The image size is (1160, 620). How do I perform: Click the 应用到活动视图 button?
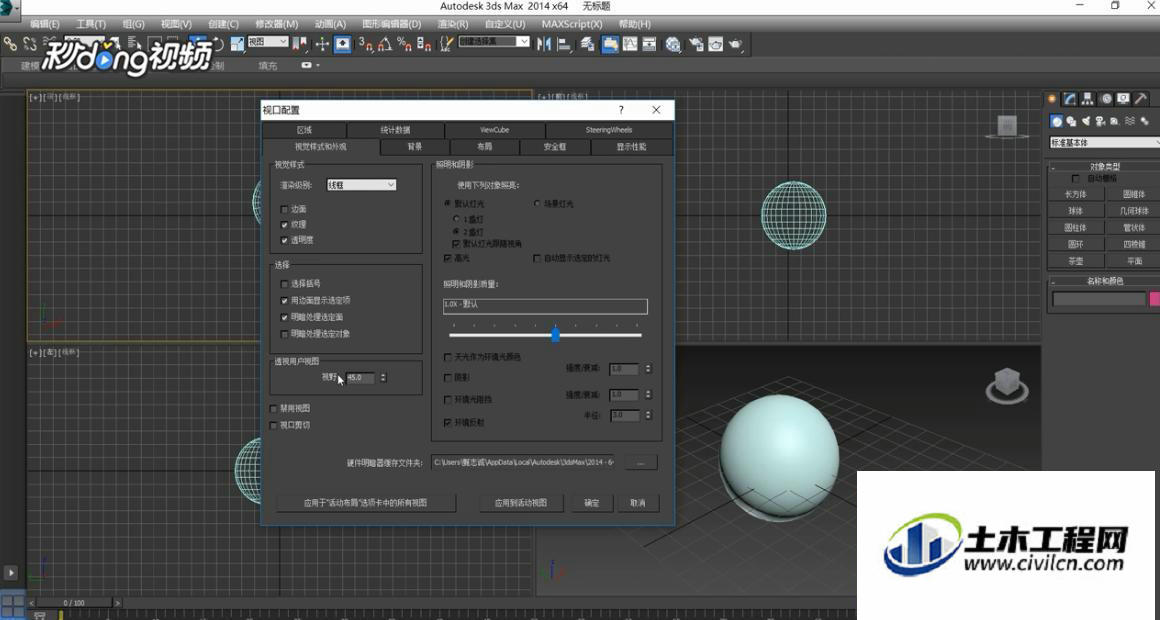[x=521, y=502]
